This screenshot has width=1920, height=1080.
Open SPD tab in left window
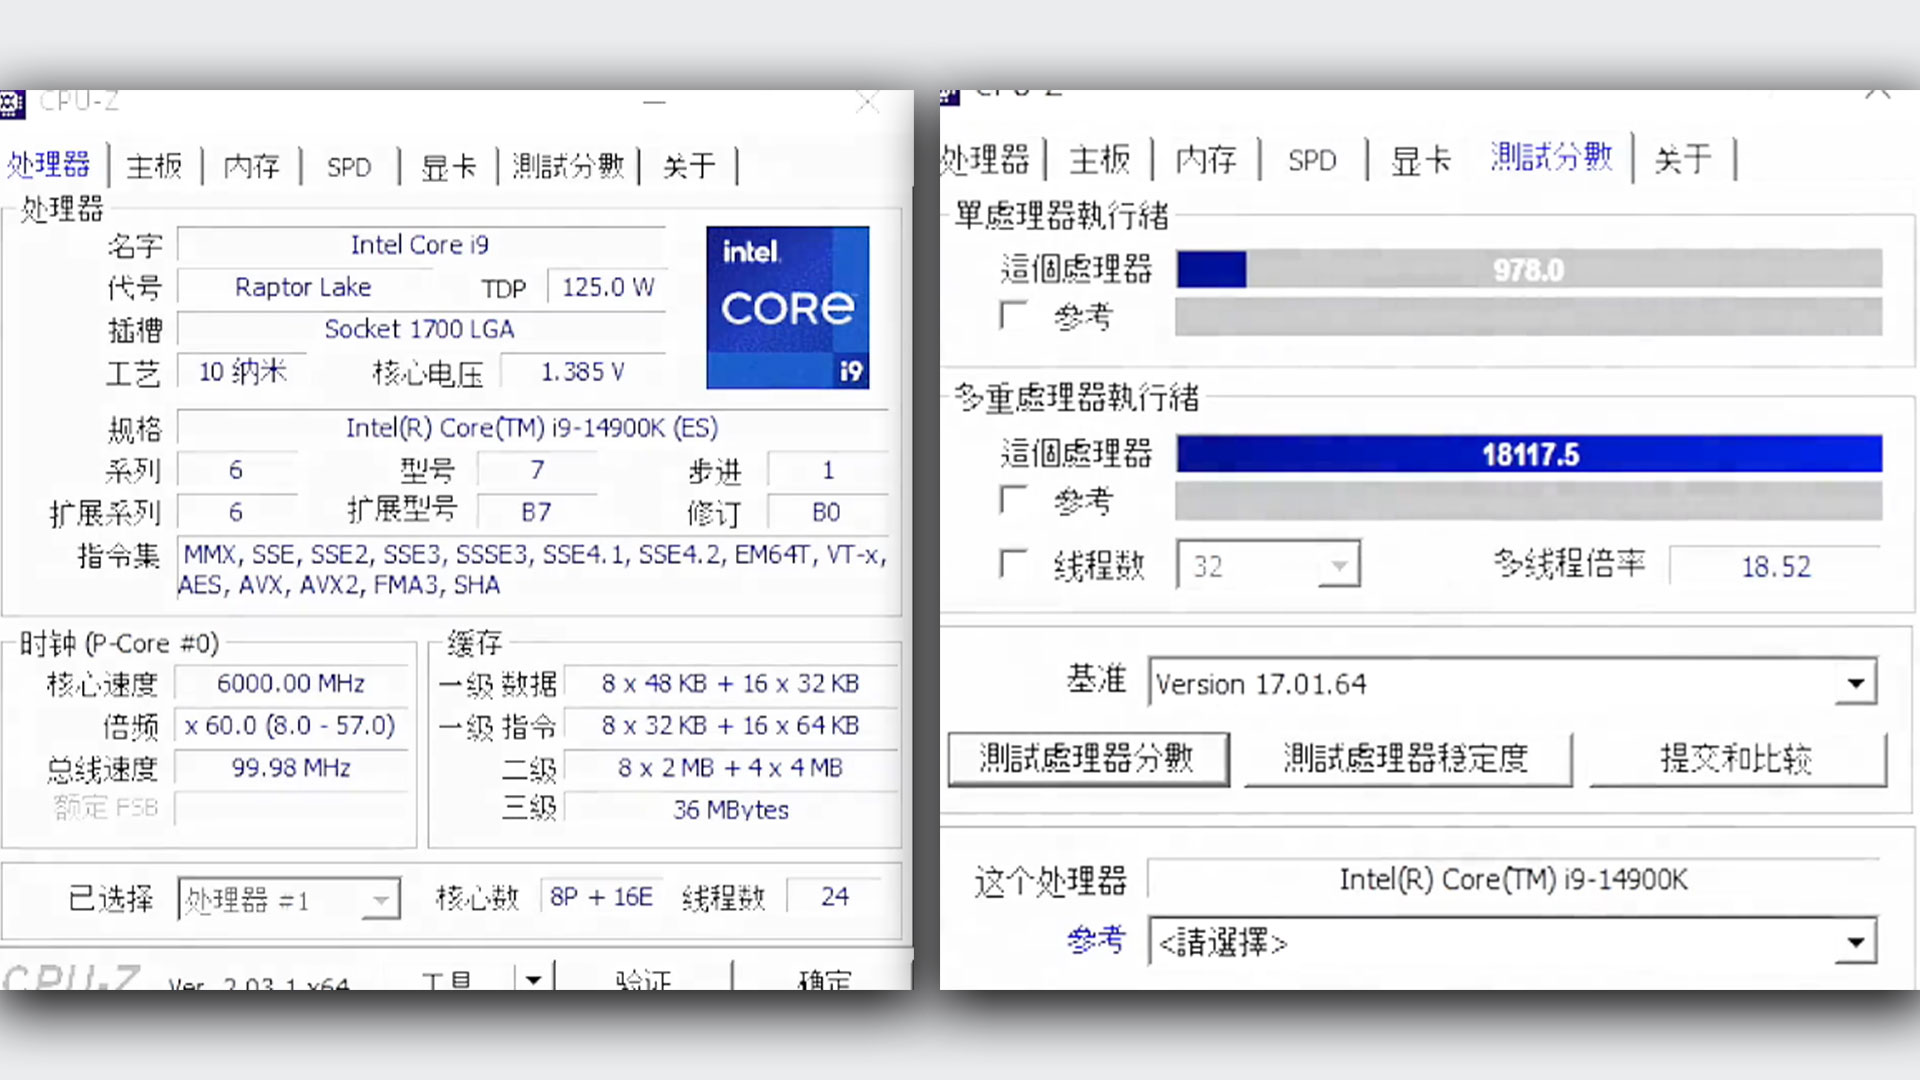[x=349, y=166]
